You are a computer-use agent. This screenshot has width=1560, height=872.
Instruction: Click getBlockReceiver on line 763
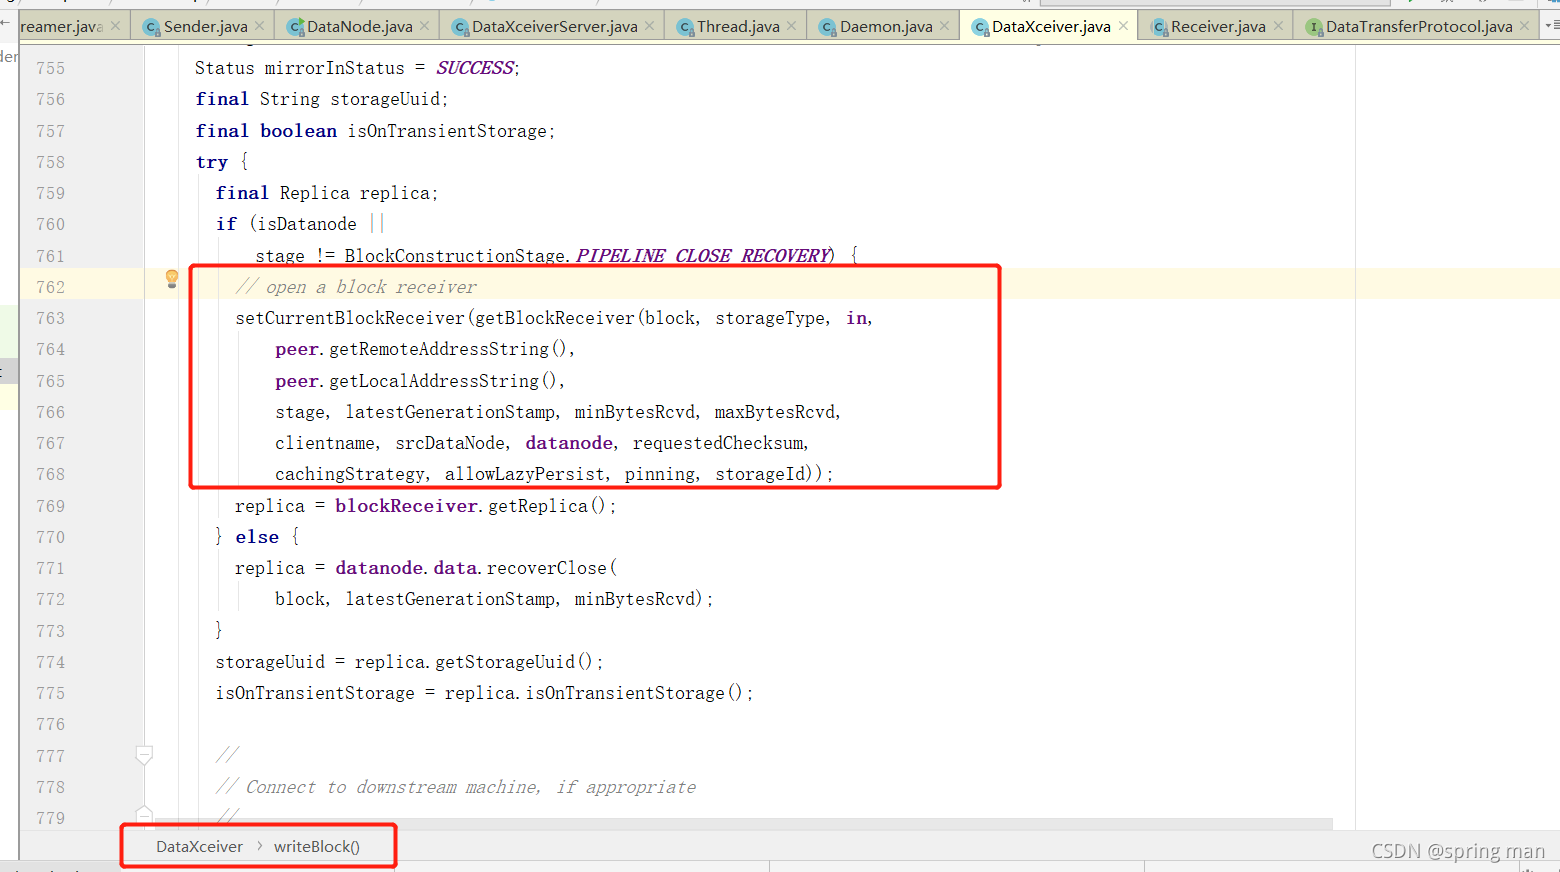click(x=554, y=318)
